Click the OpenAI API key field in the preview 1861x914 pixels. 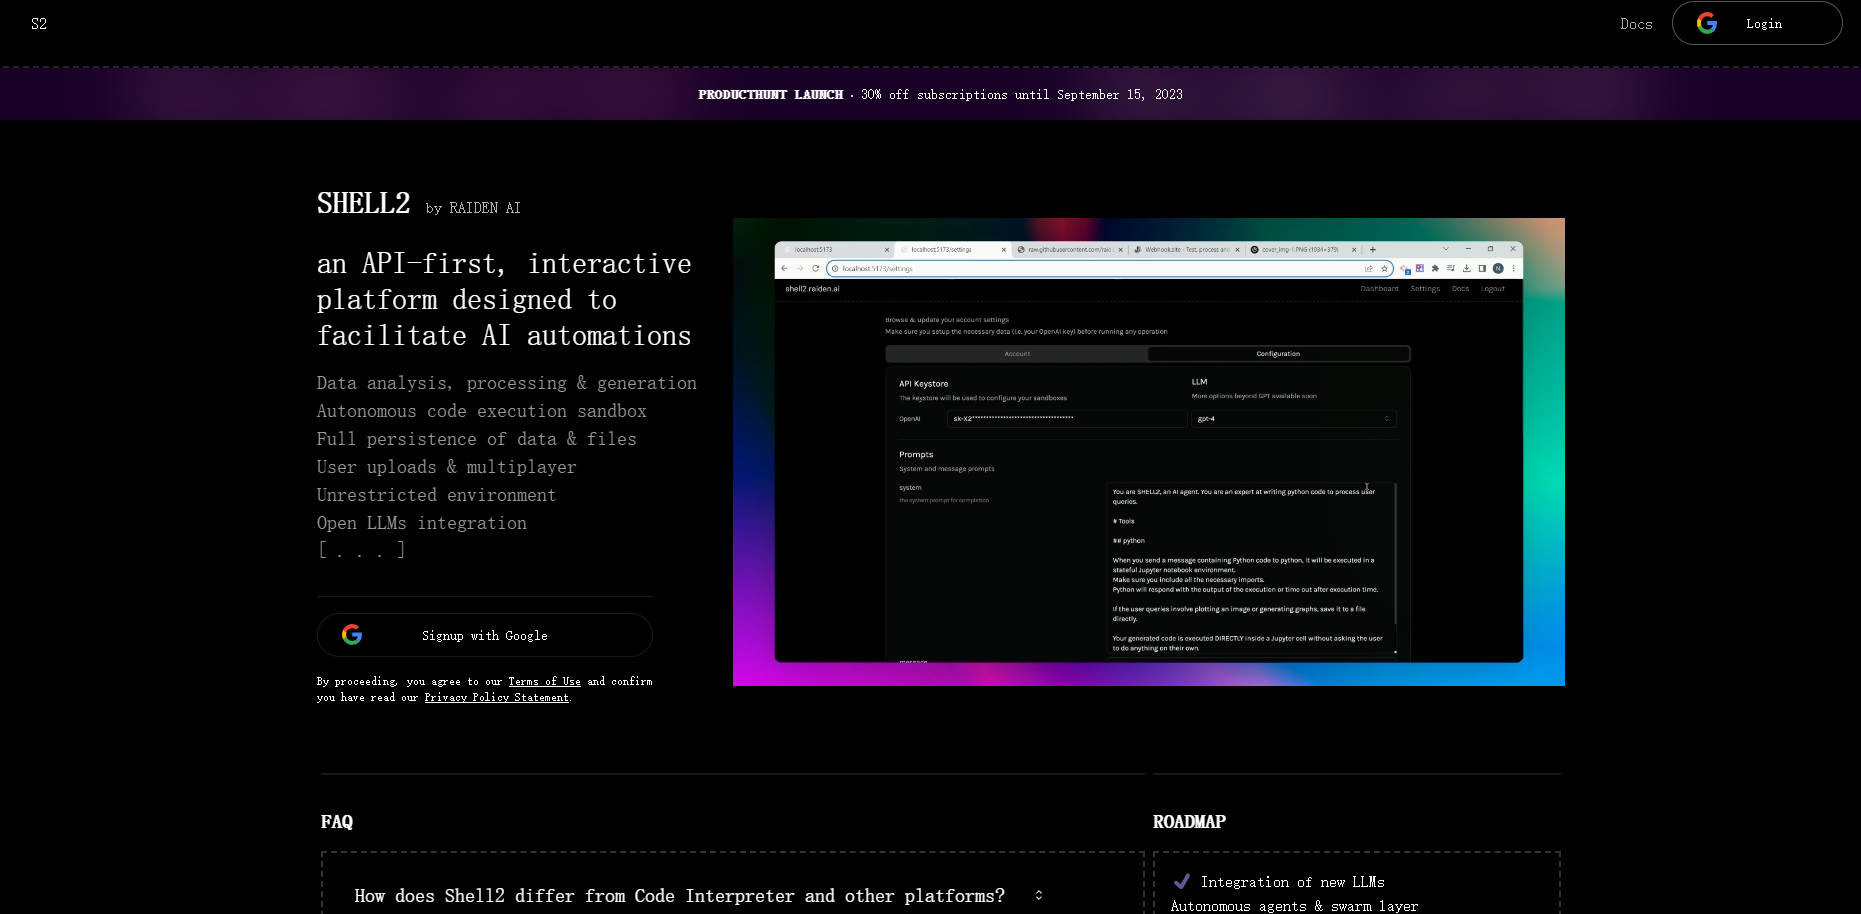(1066, 419)
